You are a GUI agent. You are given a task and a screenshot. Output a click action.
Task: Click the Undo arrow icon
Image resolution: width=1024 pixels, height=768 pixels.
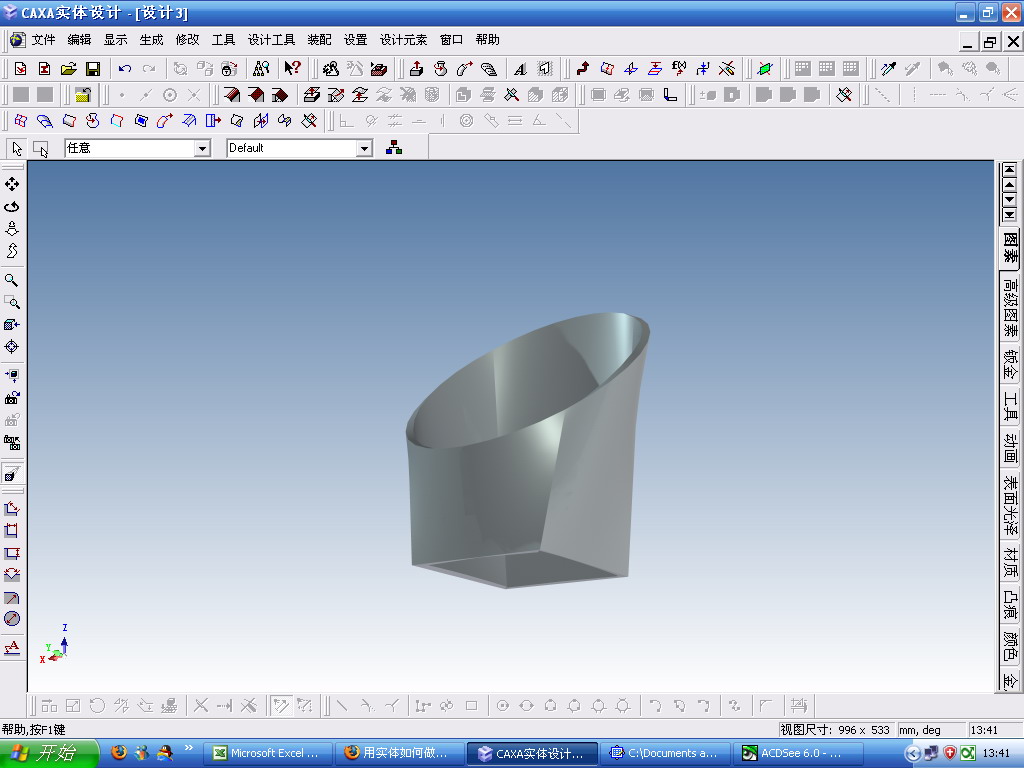coord(125,69)
